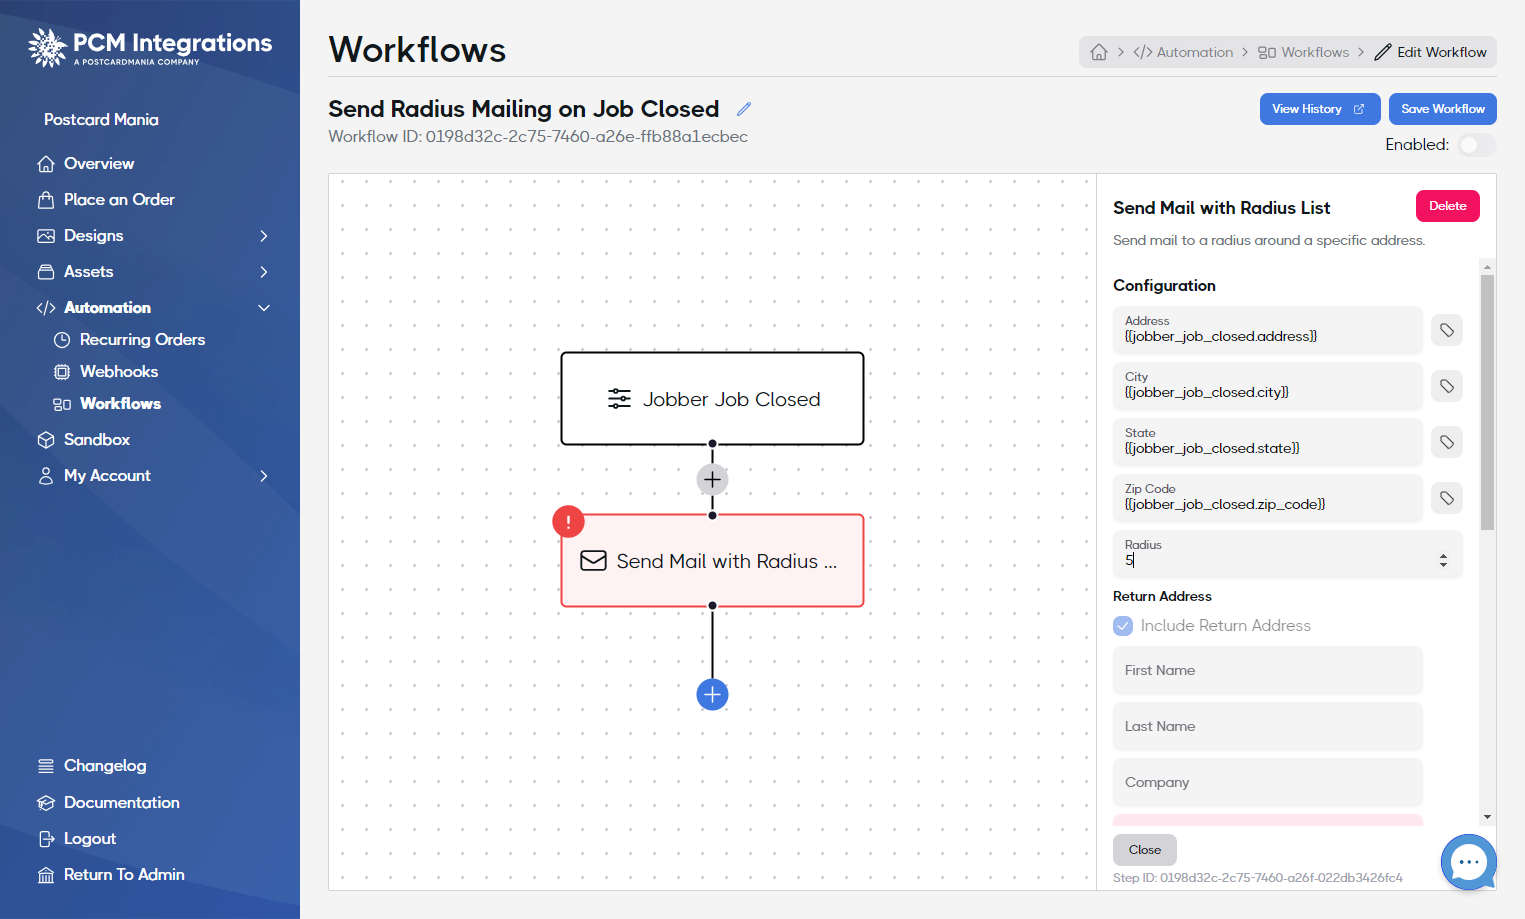
Task: Click Automation breadcrumb link
Action: (1183, 52)
